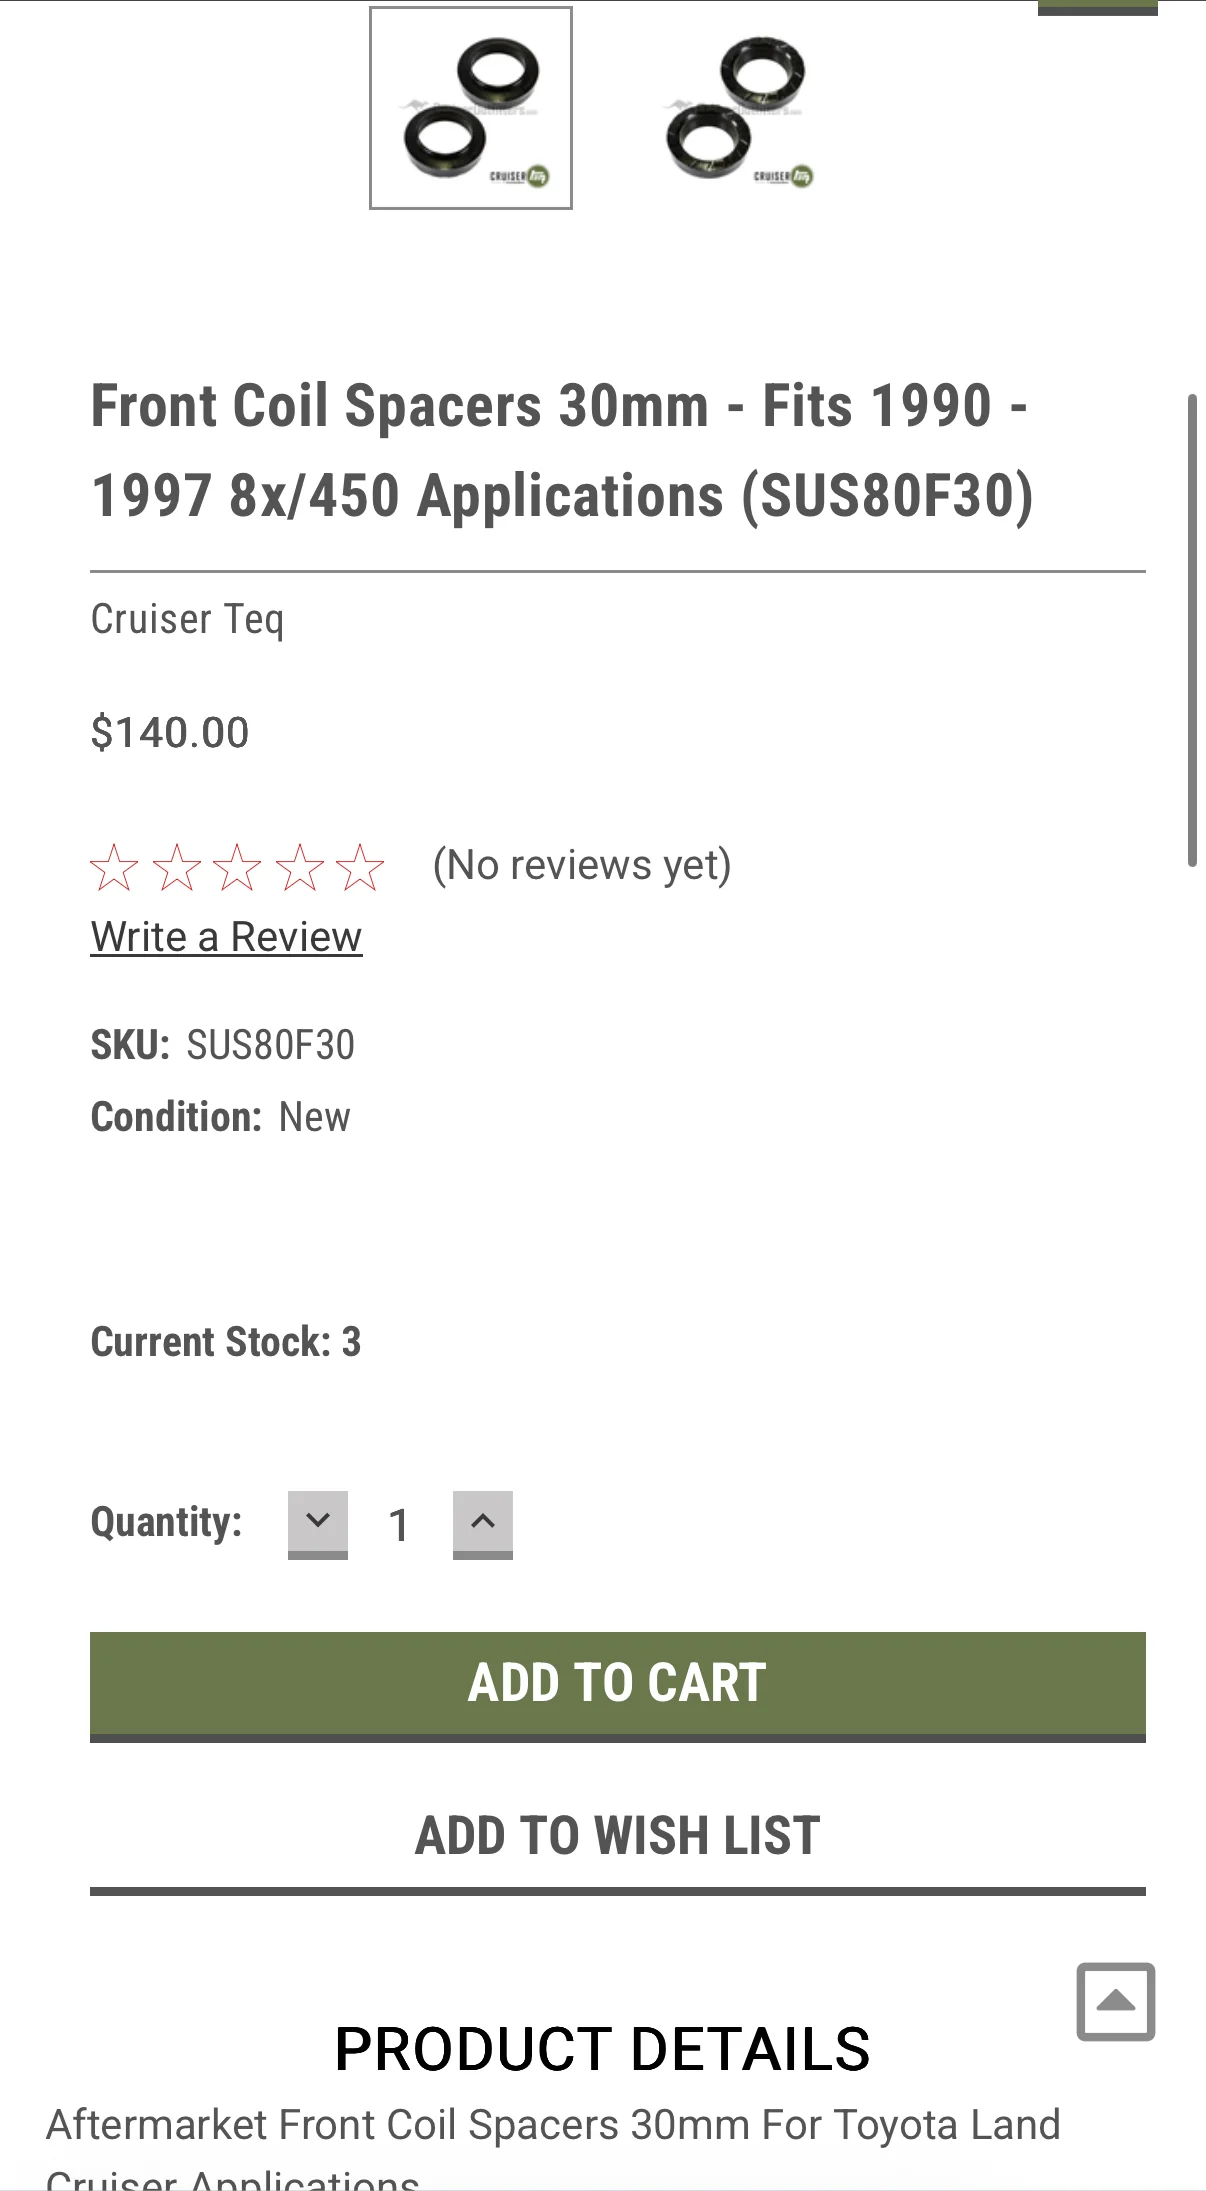This screenshot has width=1206, height=2191.
Task: Click the third rating star
Action: click(237, 867)
